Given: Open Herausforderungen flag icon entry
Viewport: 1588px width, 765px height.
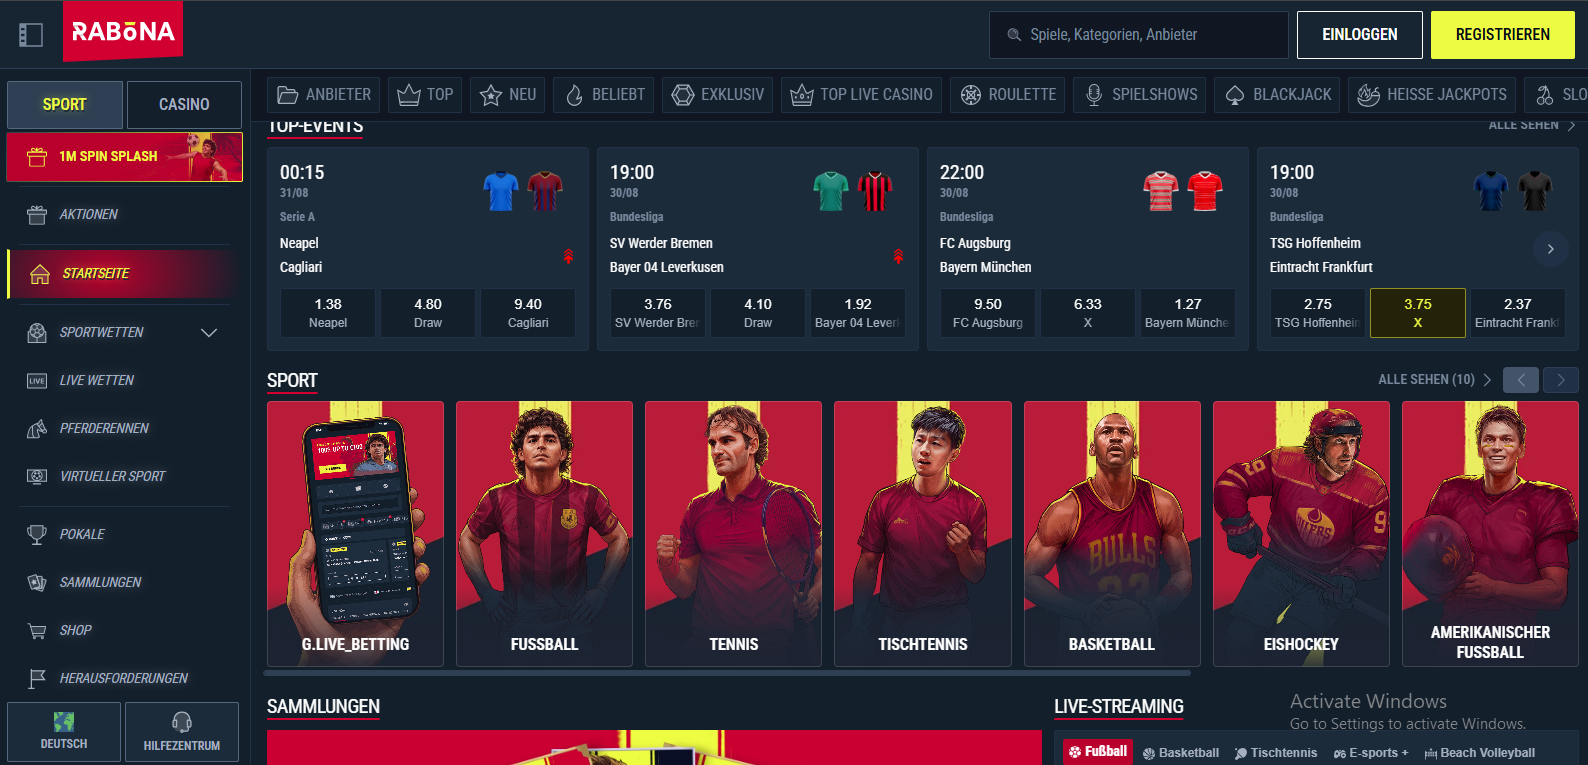Looking at the screenshot, I should [x=37, y=679].
